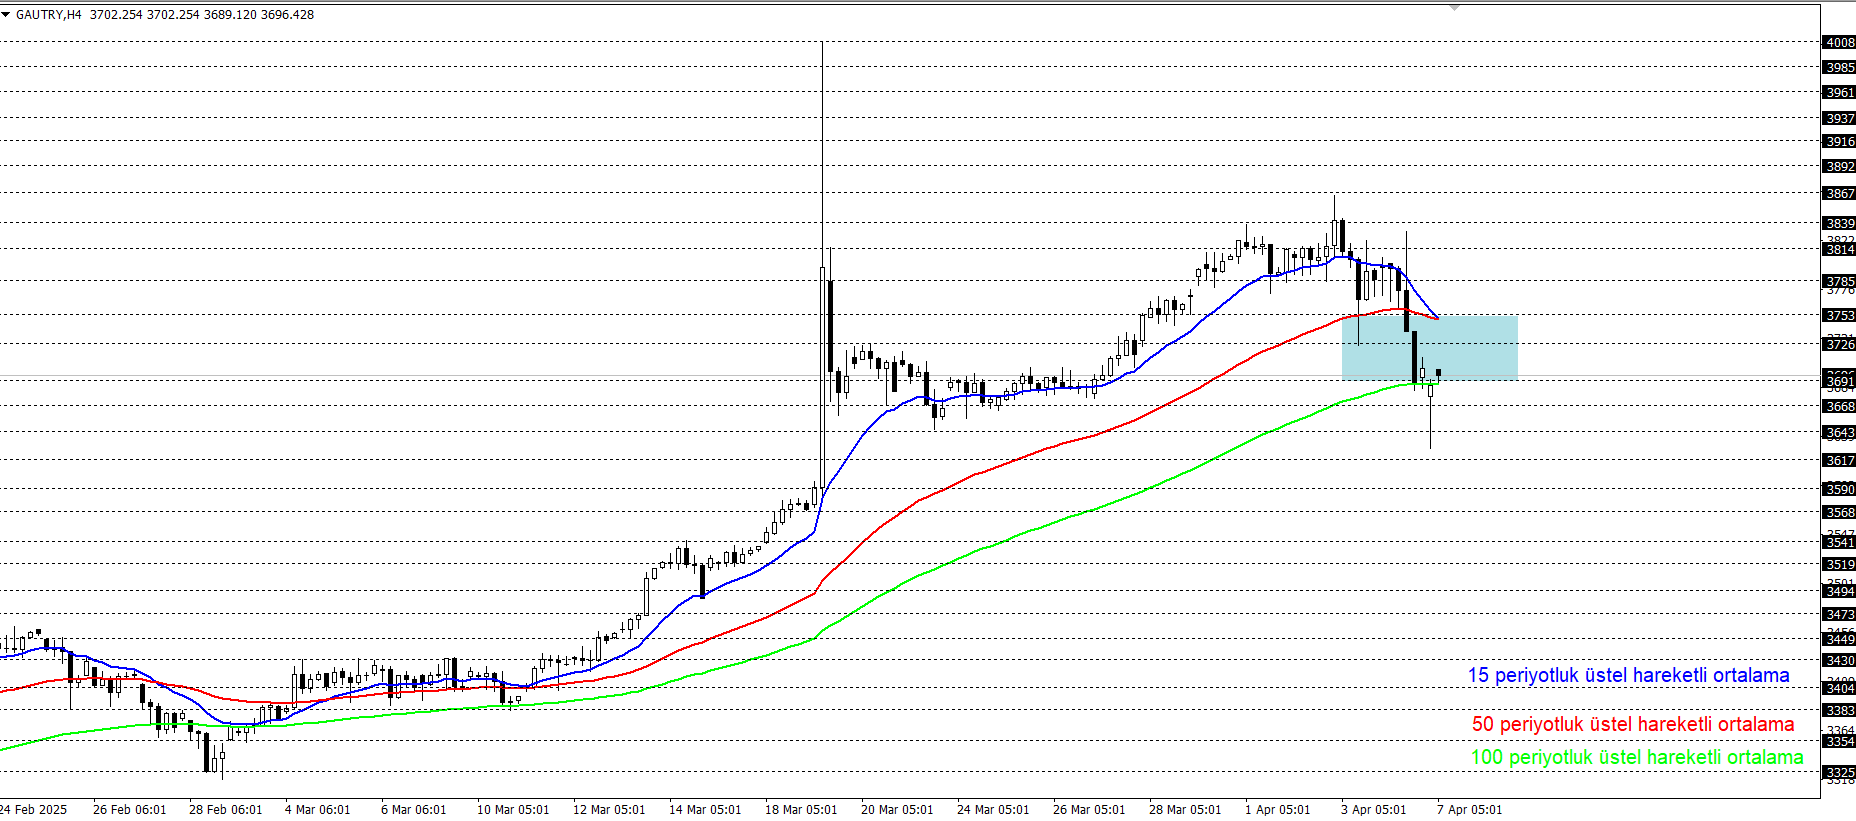
Task: Click the 3961 price level label
Action: click(1839, 92)
